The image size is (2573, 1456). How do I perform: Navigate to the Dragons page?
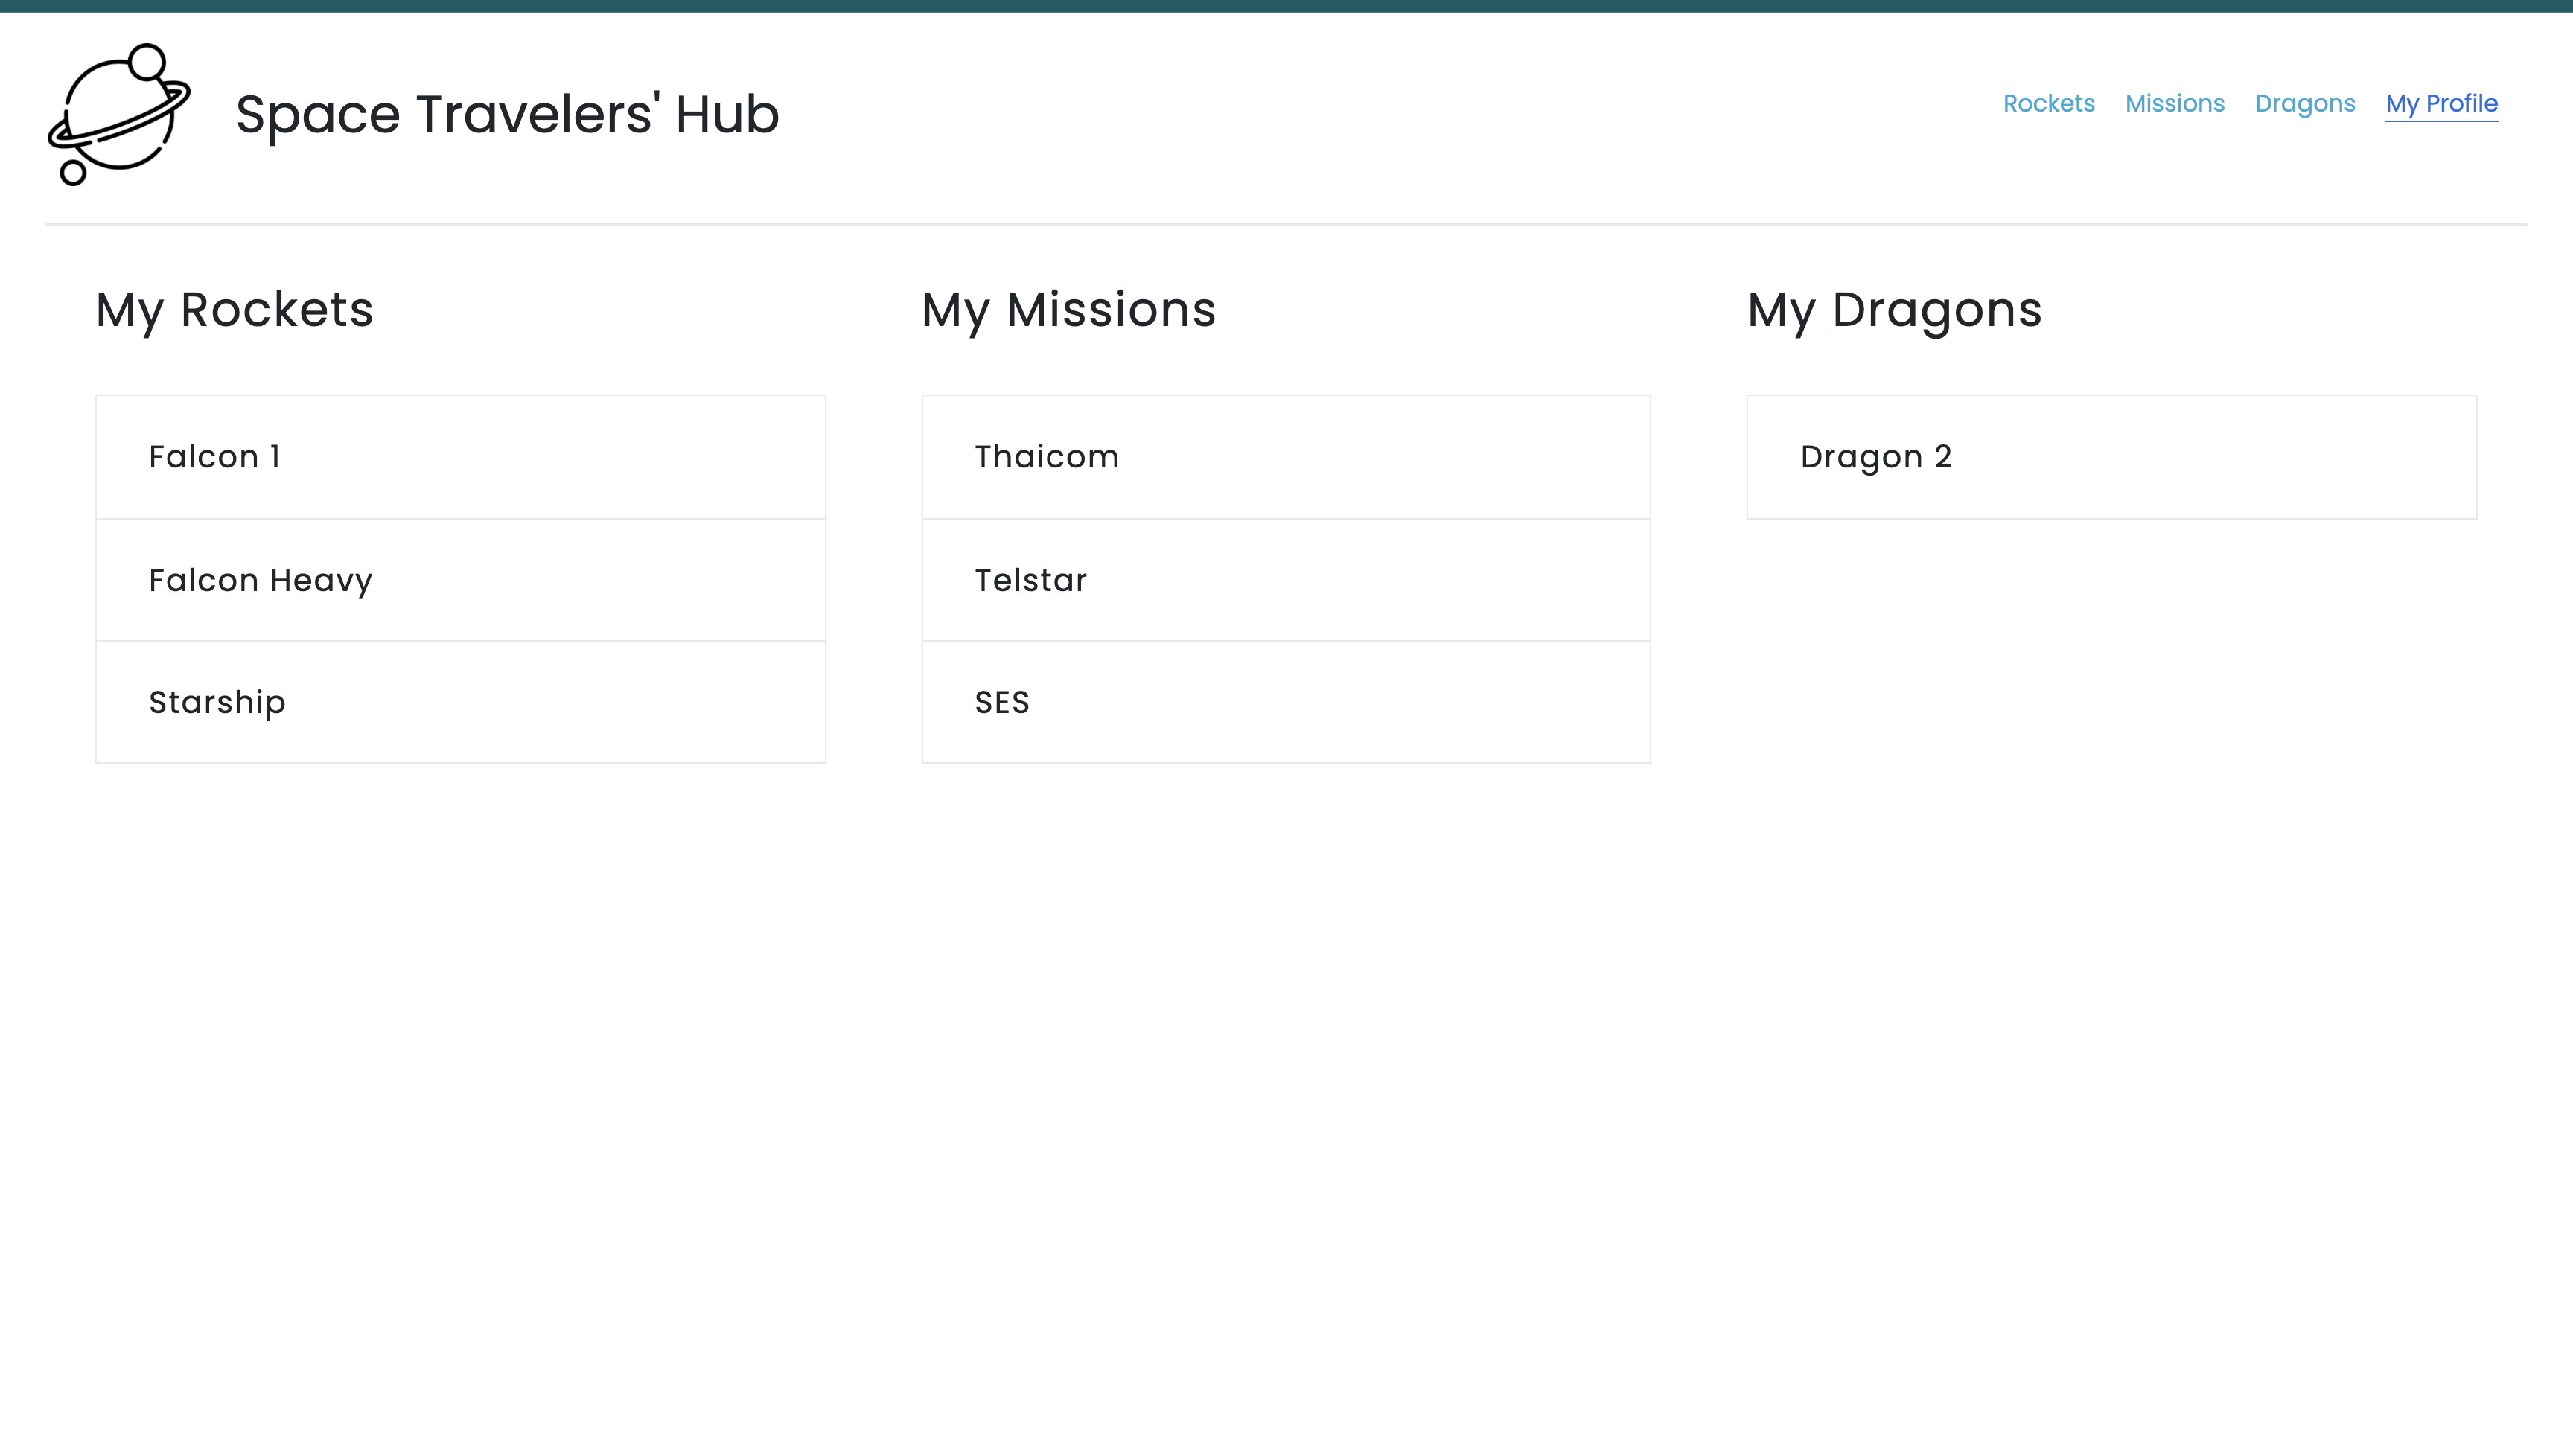2304,104
